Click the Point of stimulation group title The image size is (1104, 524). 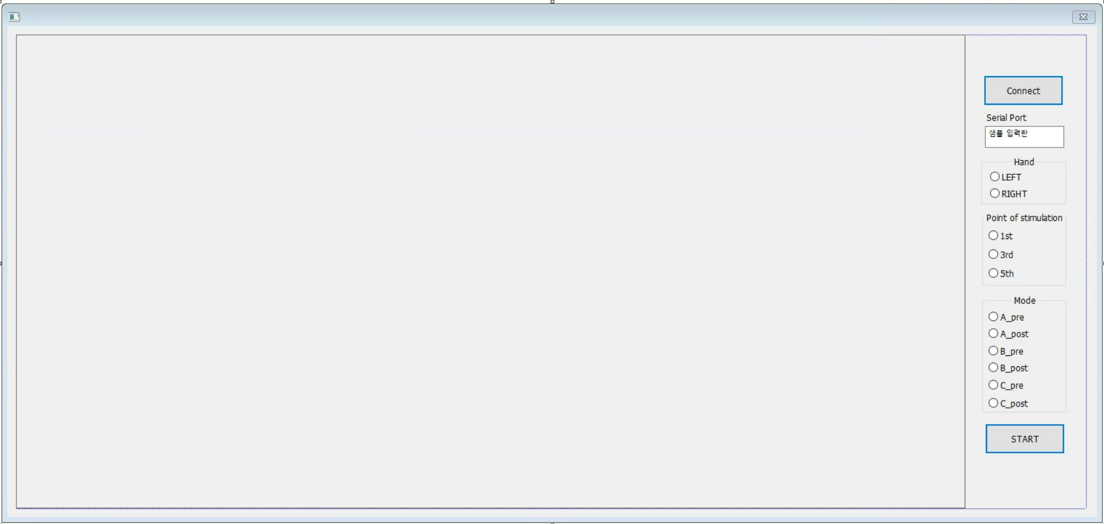coord(1024,218)
